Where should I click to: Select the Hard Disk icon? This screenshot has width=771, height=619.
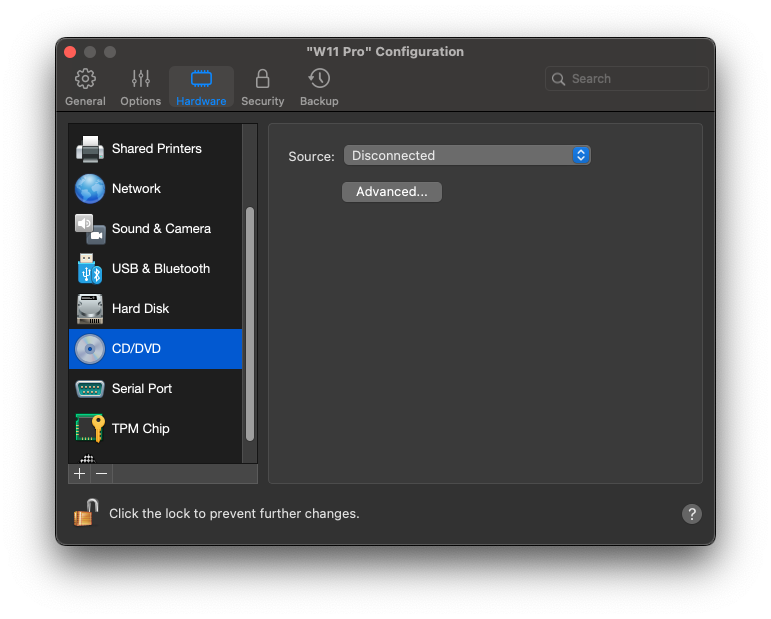[x=90, y=309]
